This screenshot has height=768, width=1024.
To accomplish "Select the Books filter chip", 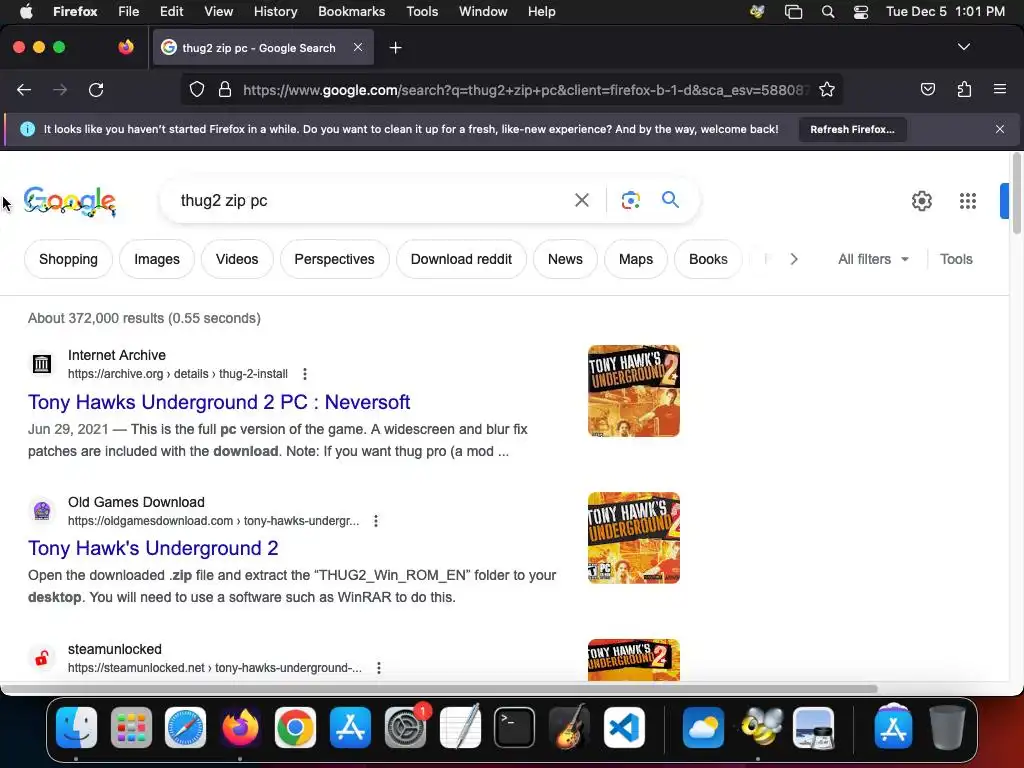I will click(708, 259).
